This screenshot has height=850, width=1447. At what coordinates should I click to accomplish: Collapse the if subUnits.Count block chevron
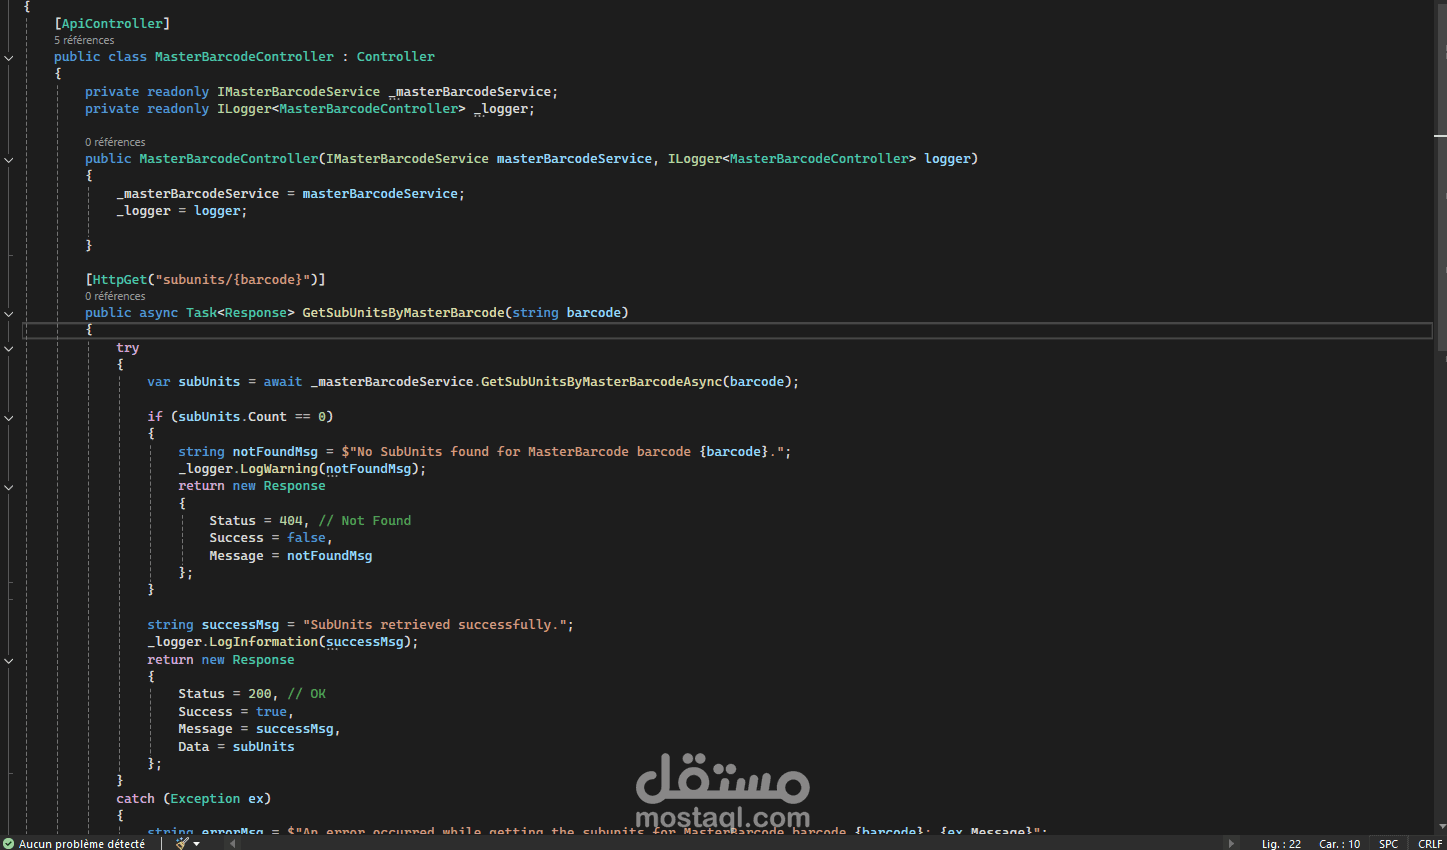pos(9,417)
